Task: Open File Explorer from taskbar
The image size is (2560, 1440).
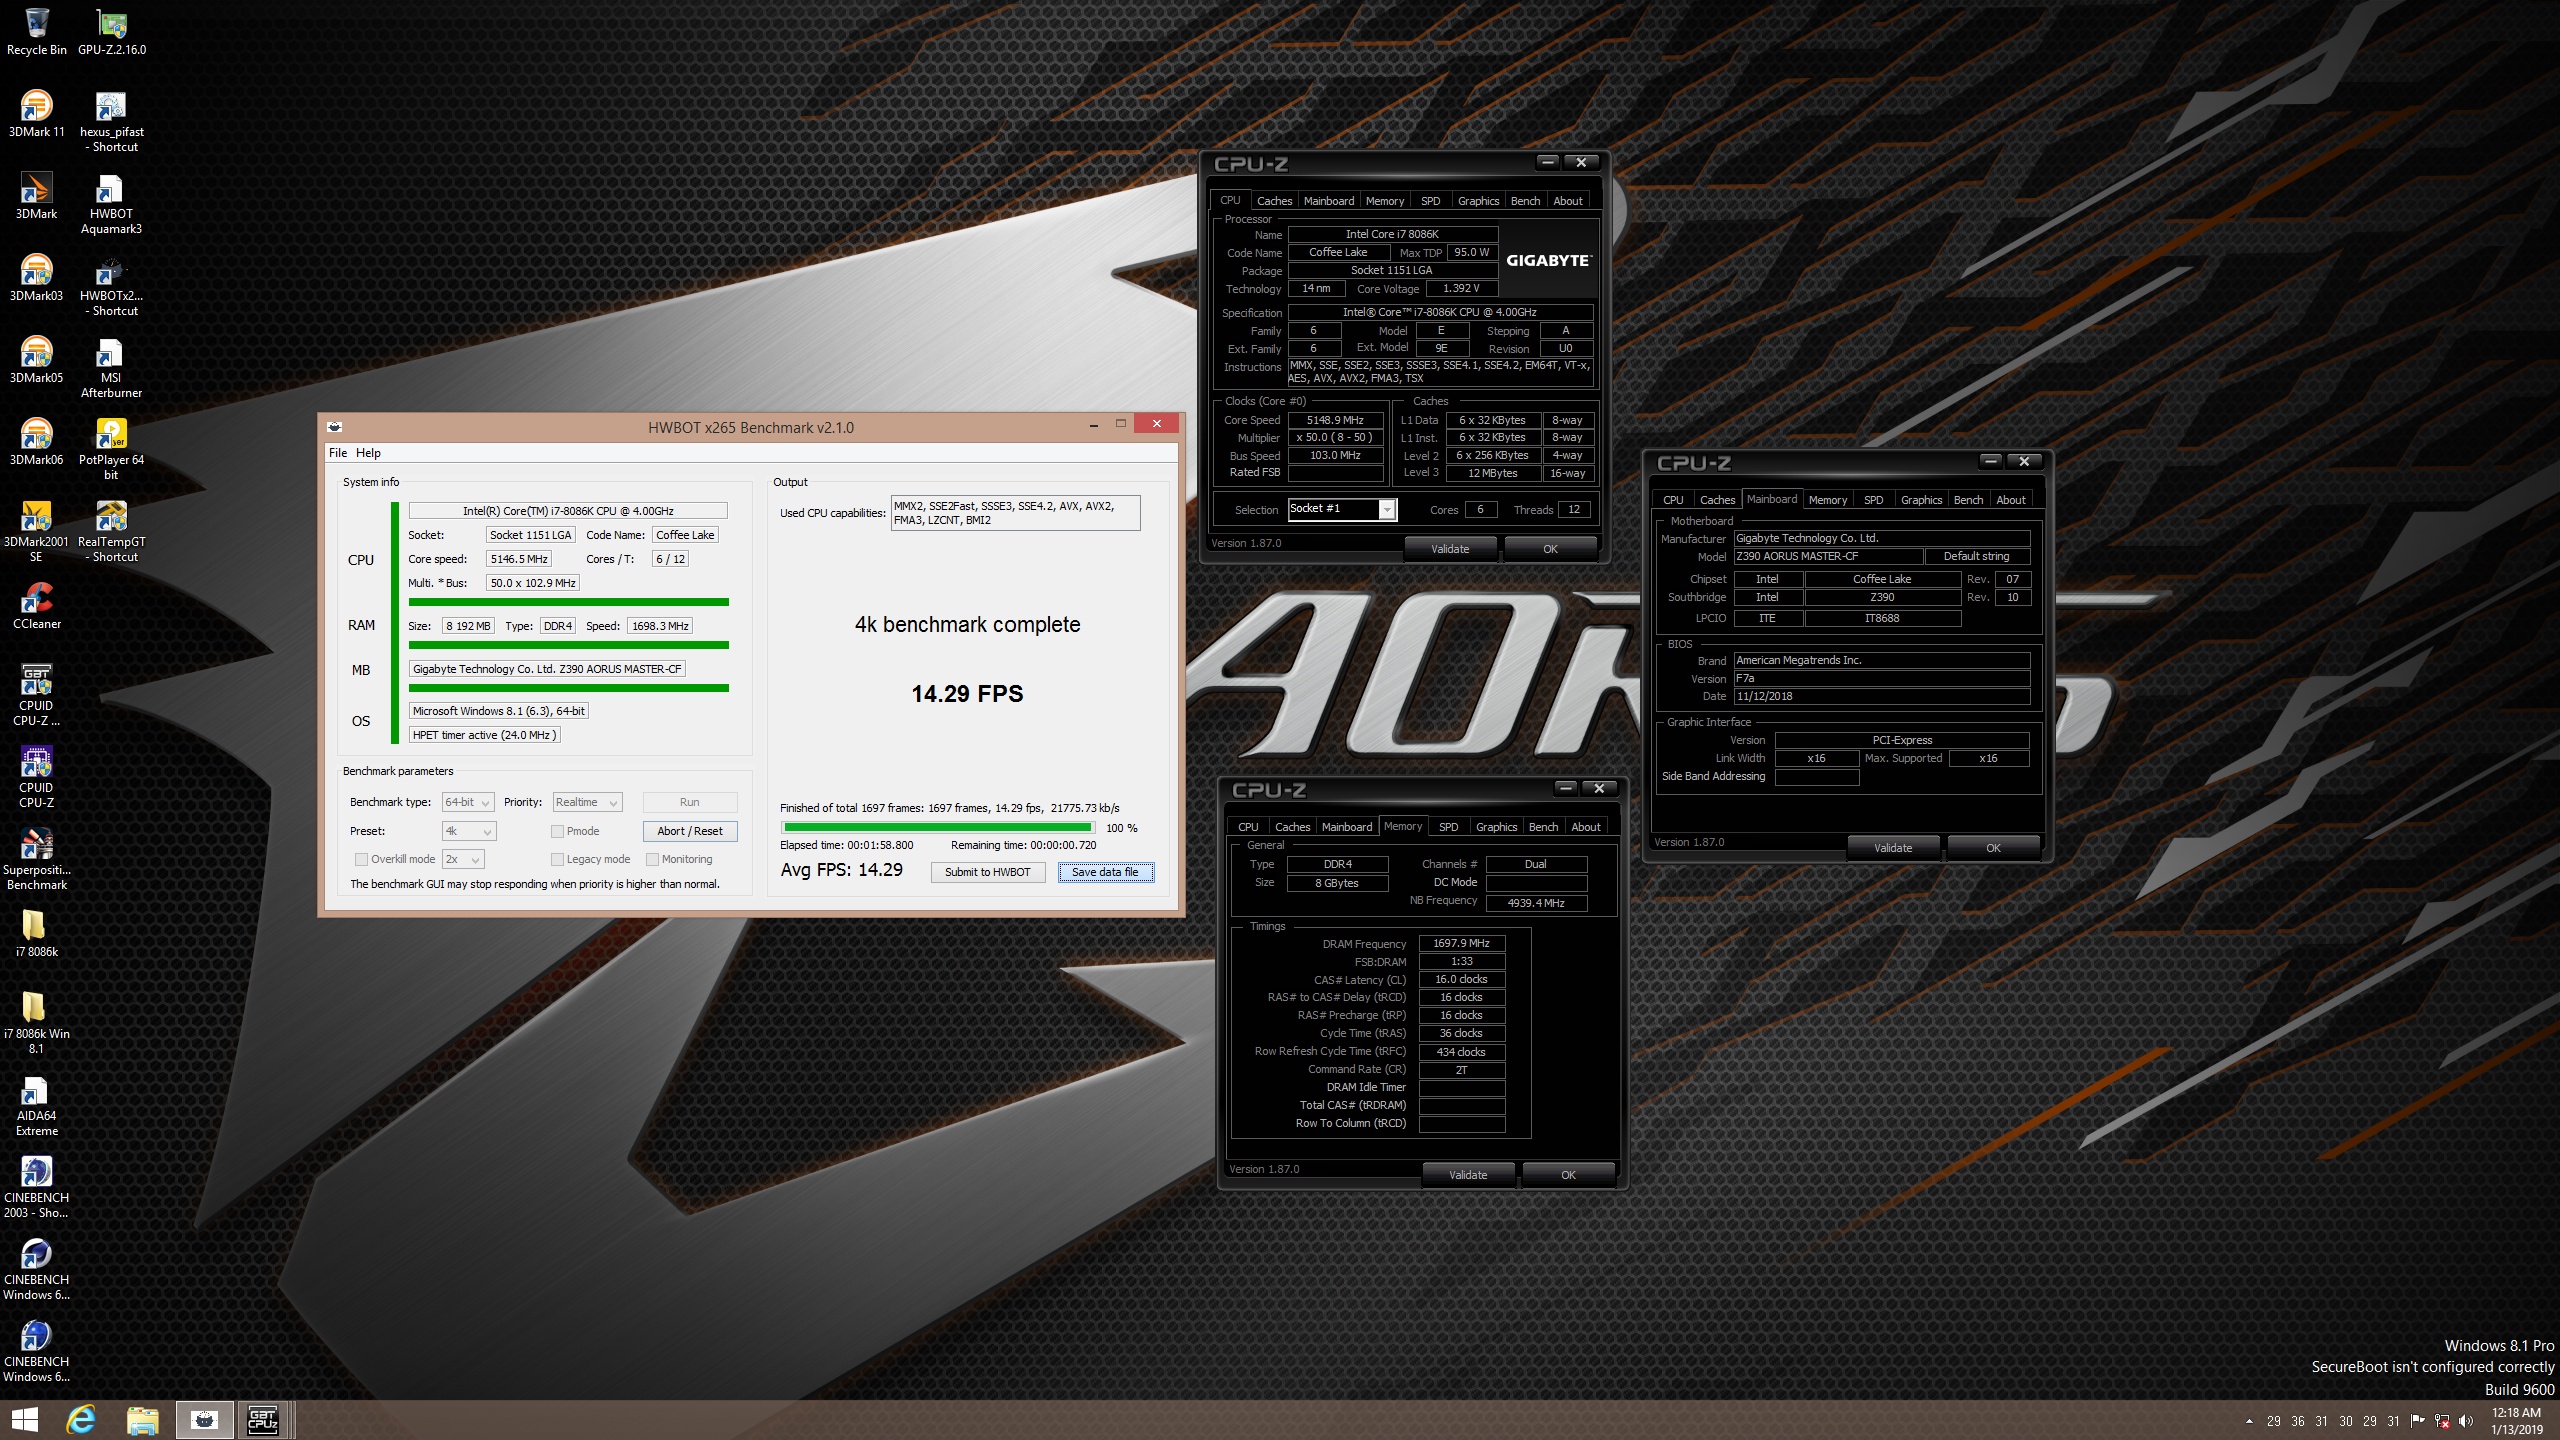Action: coord(143,1420)
